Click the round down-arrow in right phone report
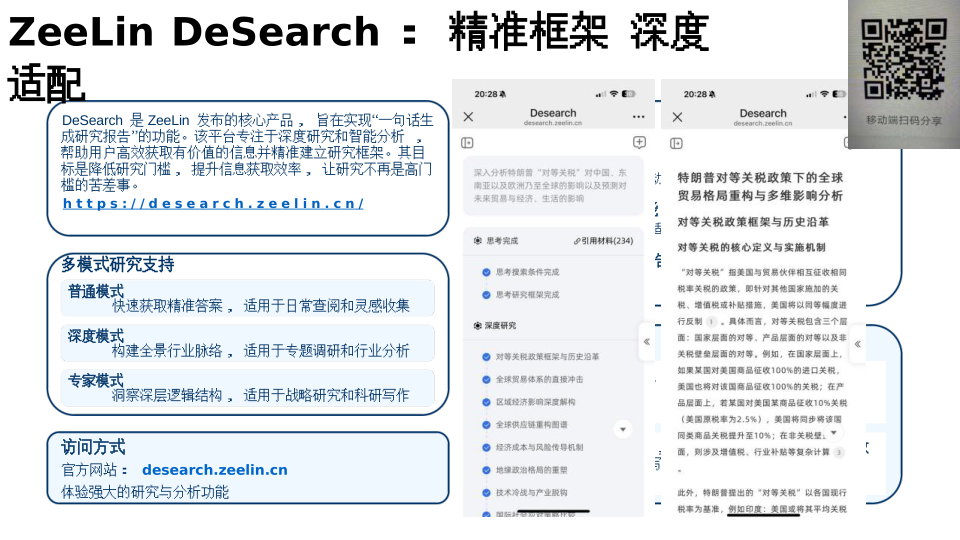Image resolution: width=960 pixels, height=540 pixels. click(x=833, y=433)
